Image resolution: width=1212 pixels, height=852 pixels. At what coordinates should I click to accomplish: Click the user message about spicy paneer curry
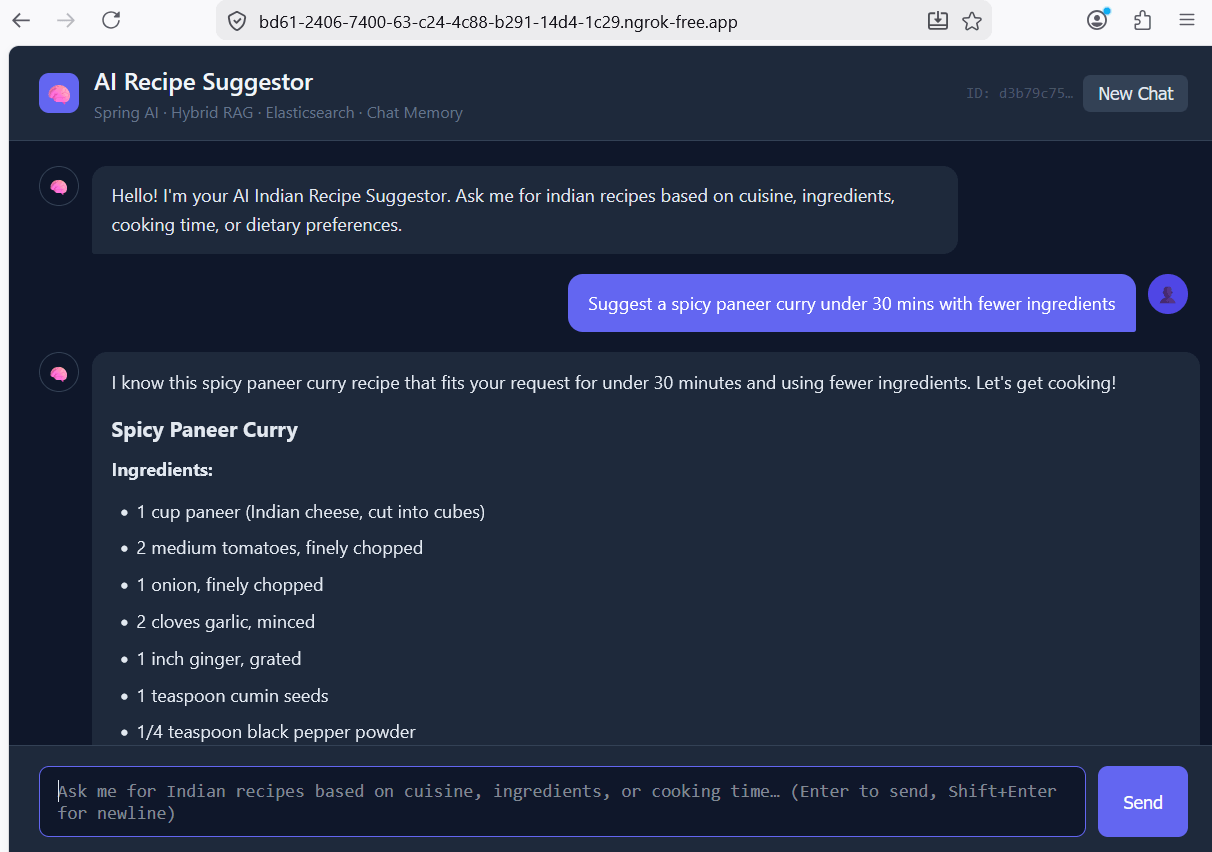[x=852, y=303]
